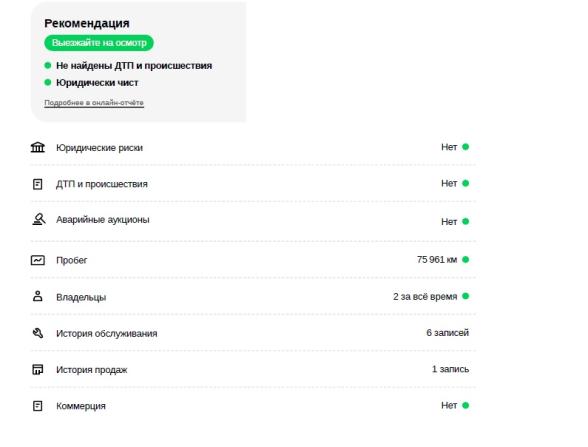Open the 1 запись sales history count
Viewport: 588px width, 447px height.
coord(450,369)
